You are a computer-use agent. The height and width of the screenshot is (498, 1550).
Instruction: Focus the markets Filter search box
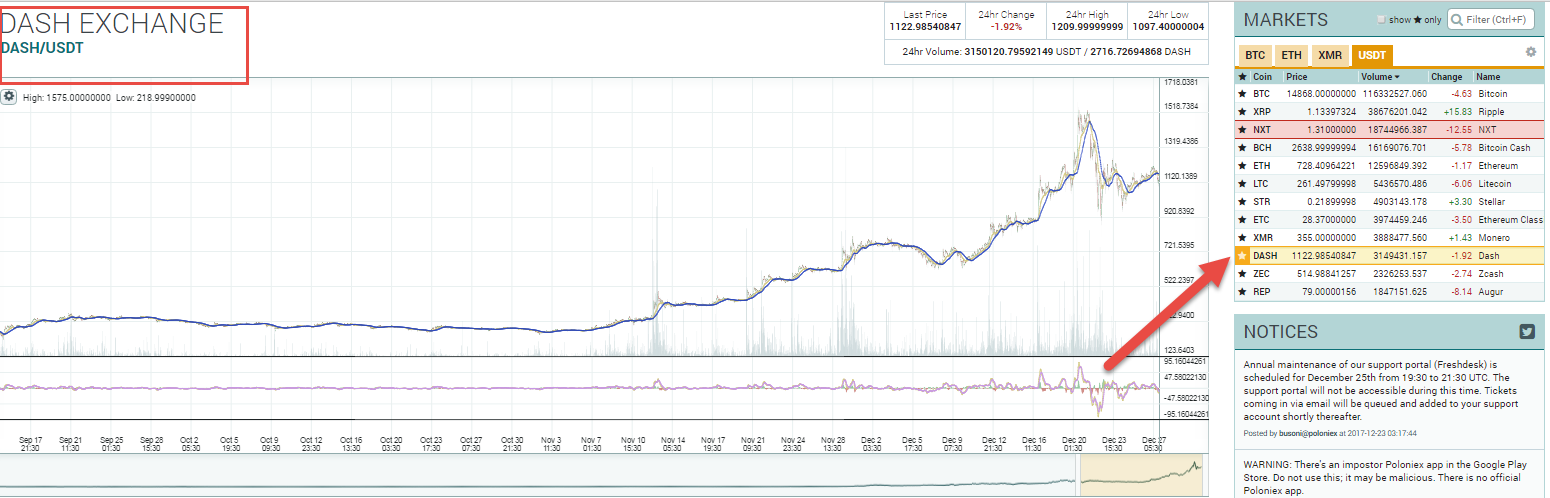(x=1497, y=20)
